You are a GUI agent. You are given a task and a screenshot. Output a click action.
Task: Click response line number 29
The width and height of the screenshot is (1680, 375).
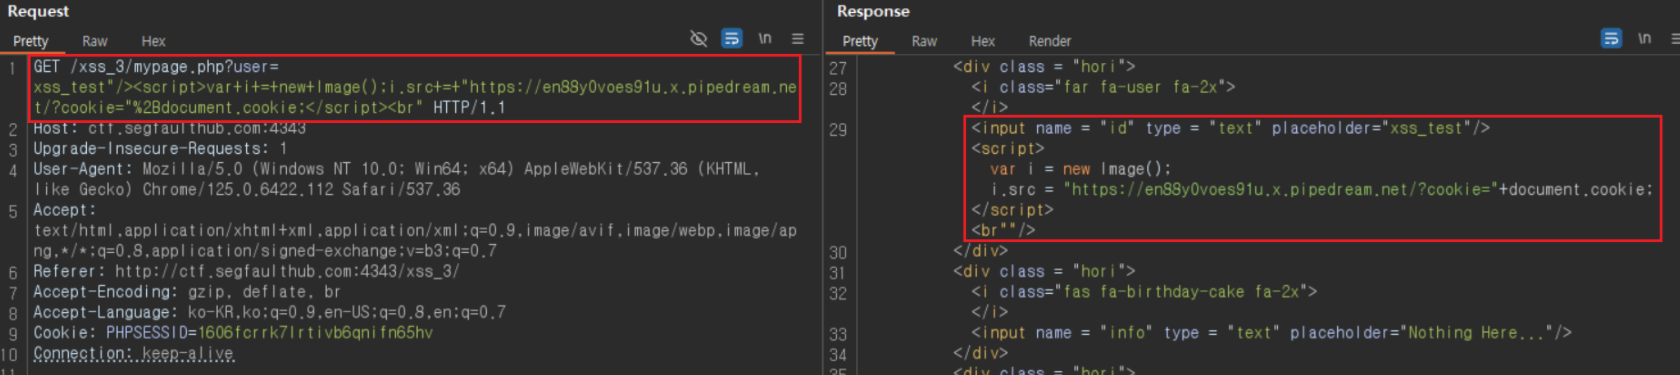click(838, 130)
